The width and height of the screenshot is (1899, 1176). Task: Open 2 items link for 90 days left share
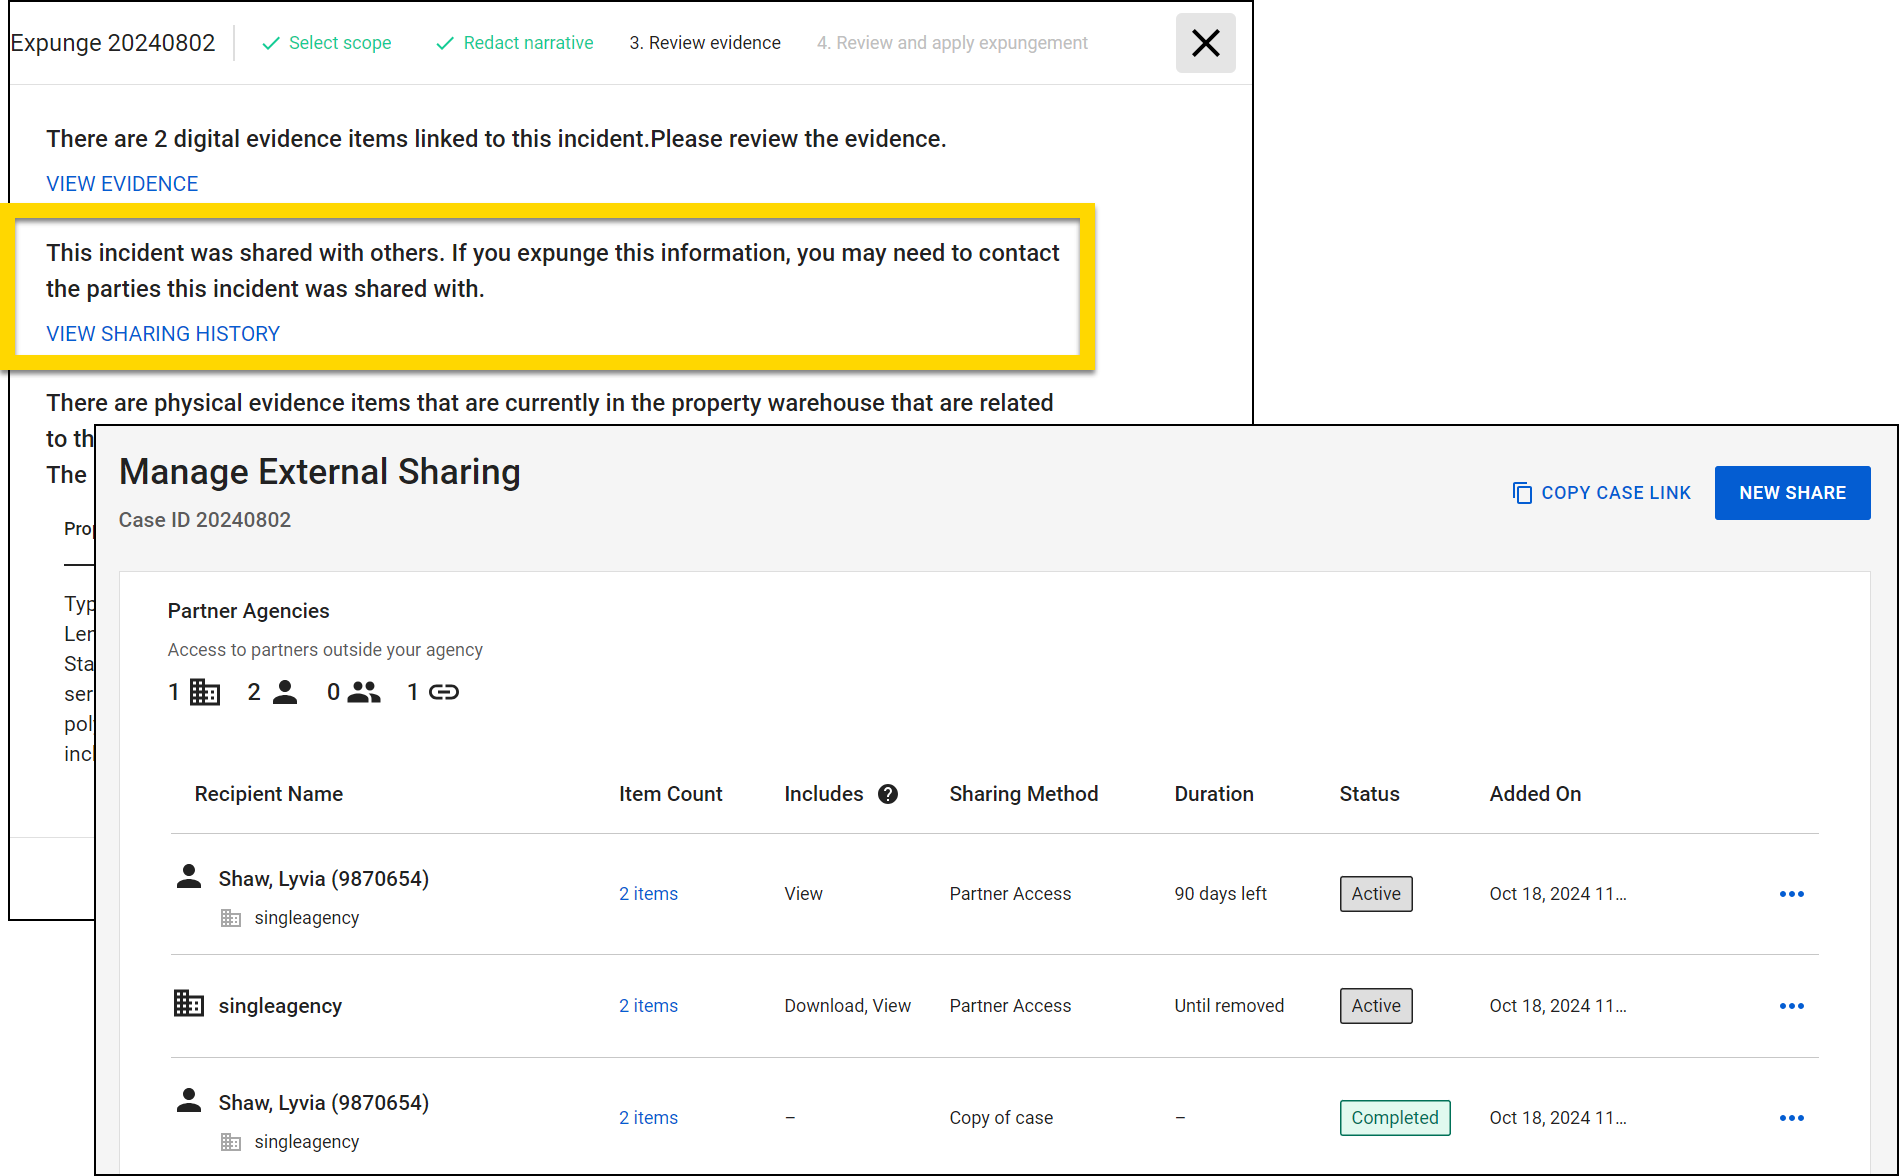tap(648, 894)
